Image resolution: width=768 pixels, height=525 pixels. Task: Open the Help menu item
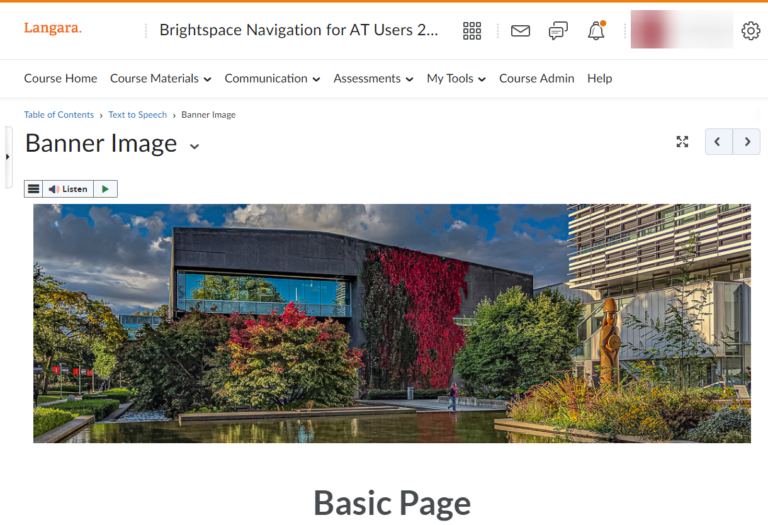600,78
